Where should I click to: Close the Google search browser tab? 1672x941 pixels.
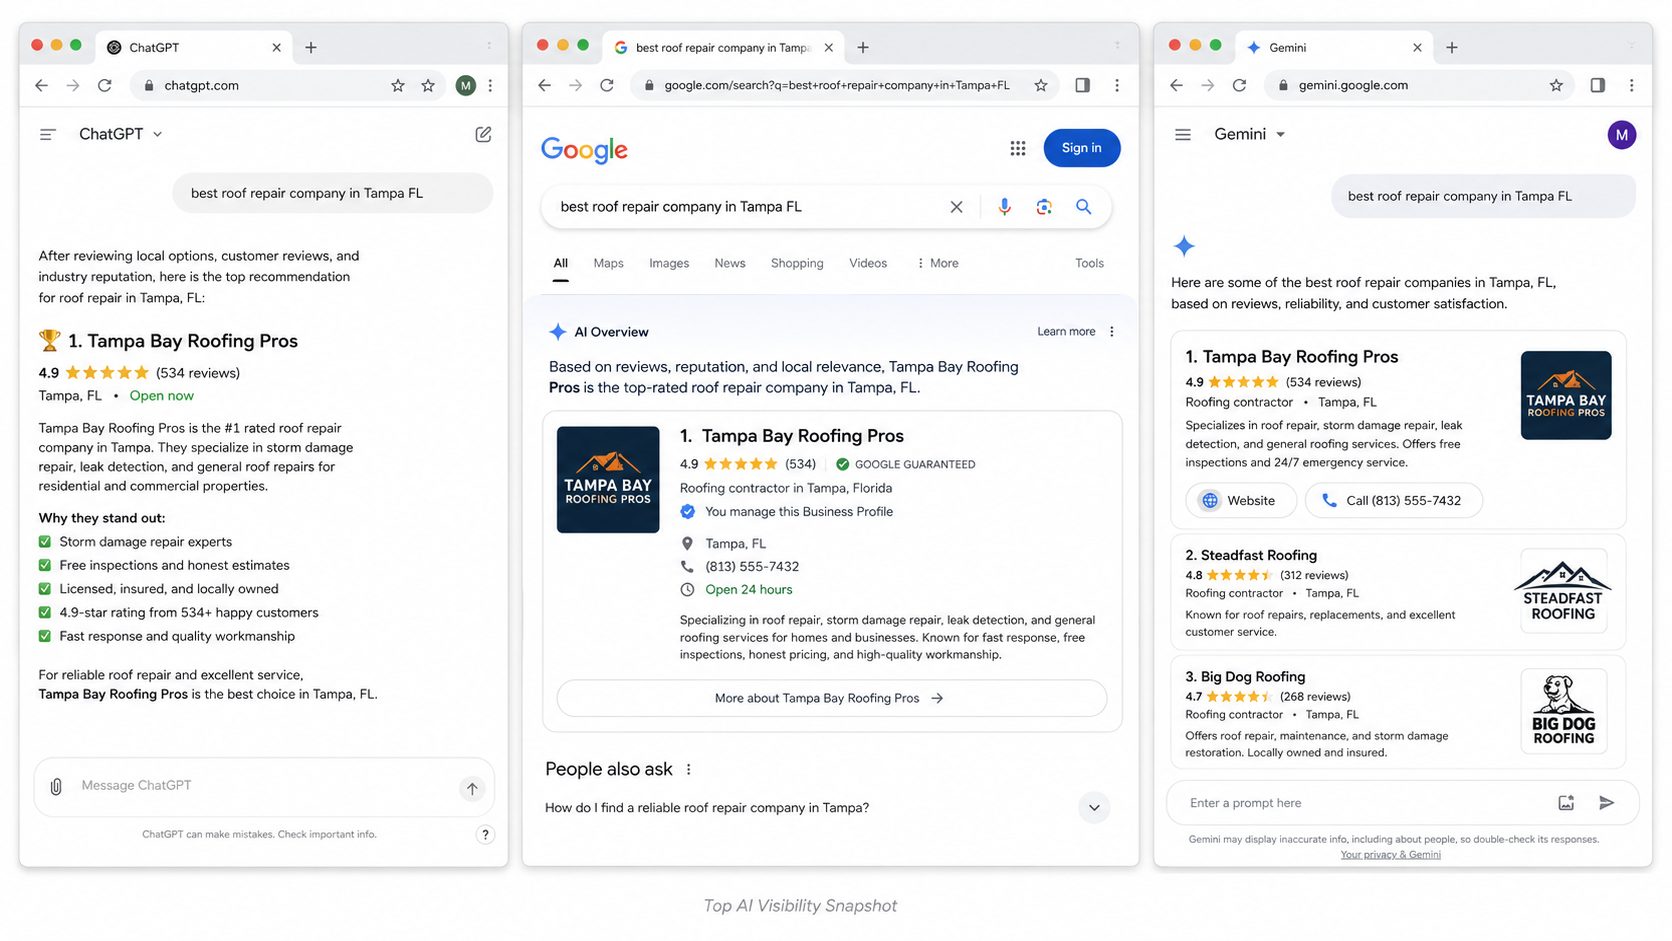click(x=828, y=47)
